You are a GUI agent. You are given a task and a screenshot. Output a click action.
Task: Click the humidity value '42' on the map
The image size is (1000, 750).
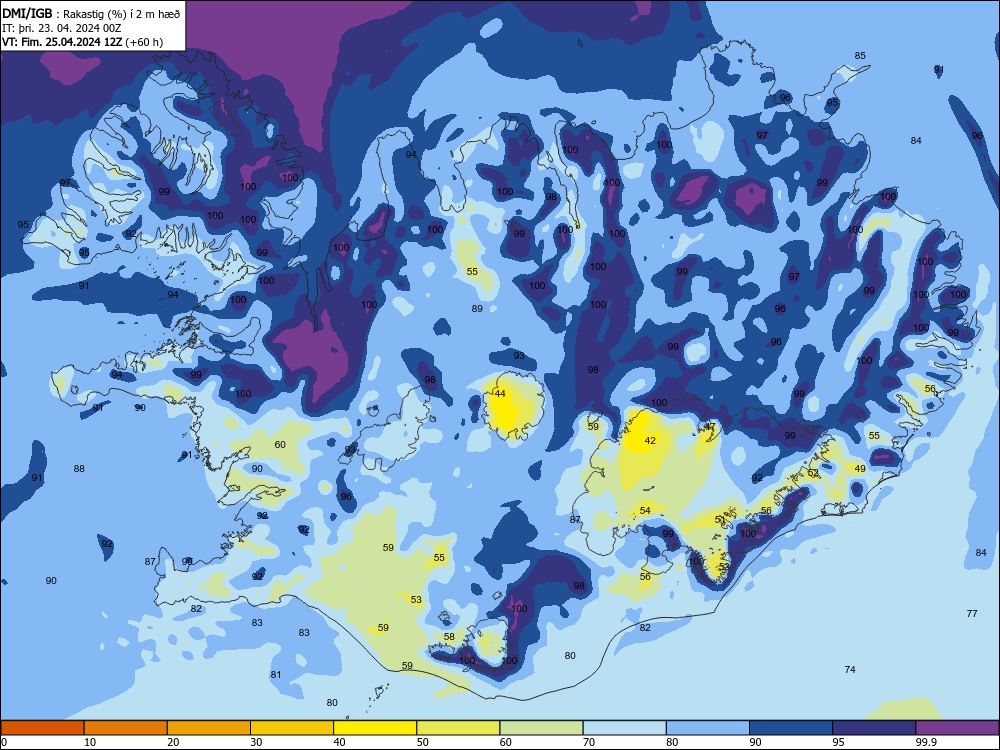pos(650,441)
